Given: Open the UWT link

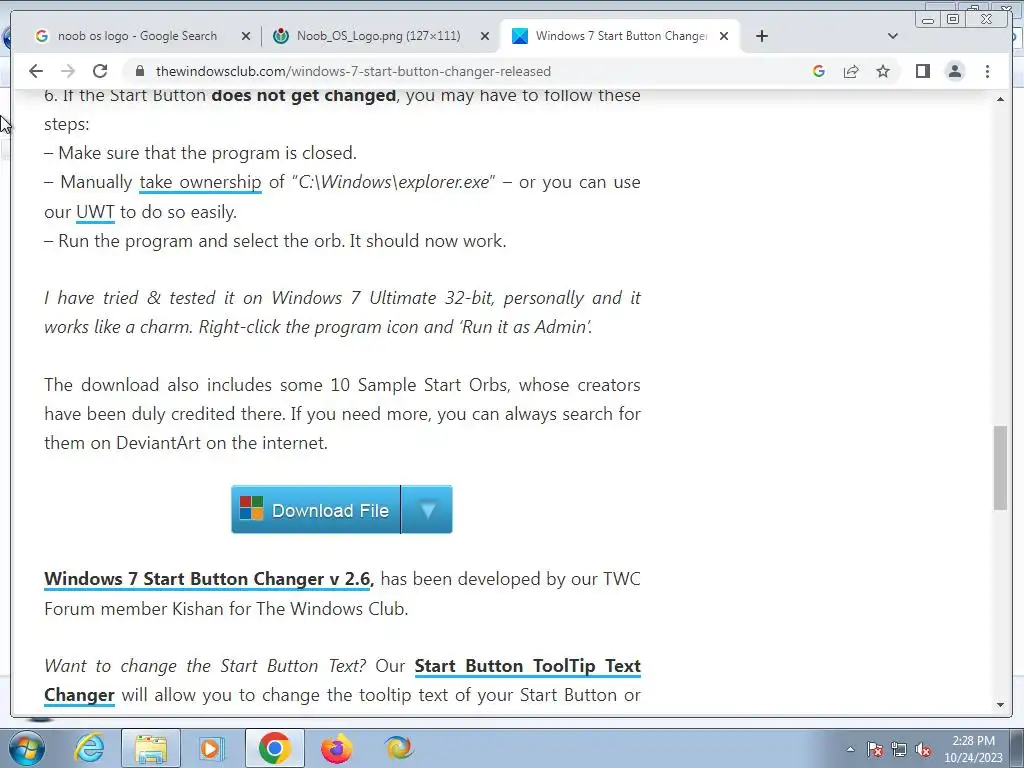Looking at the screenshot, I should 95,212.
